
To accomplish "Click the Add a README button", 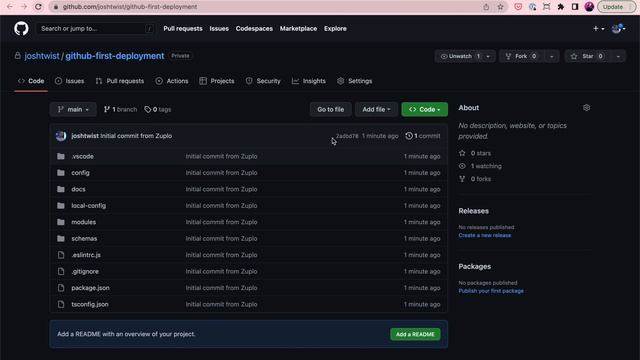I will (x=415, y=334).
